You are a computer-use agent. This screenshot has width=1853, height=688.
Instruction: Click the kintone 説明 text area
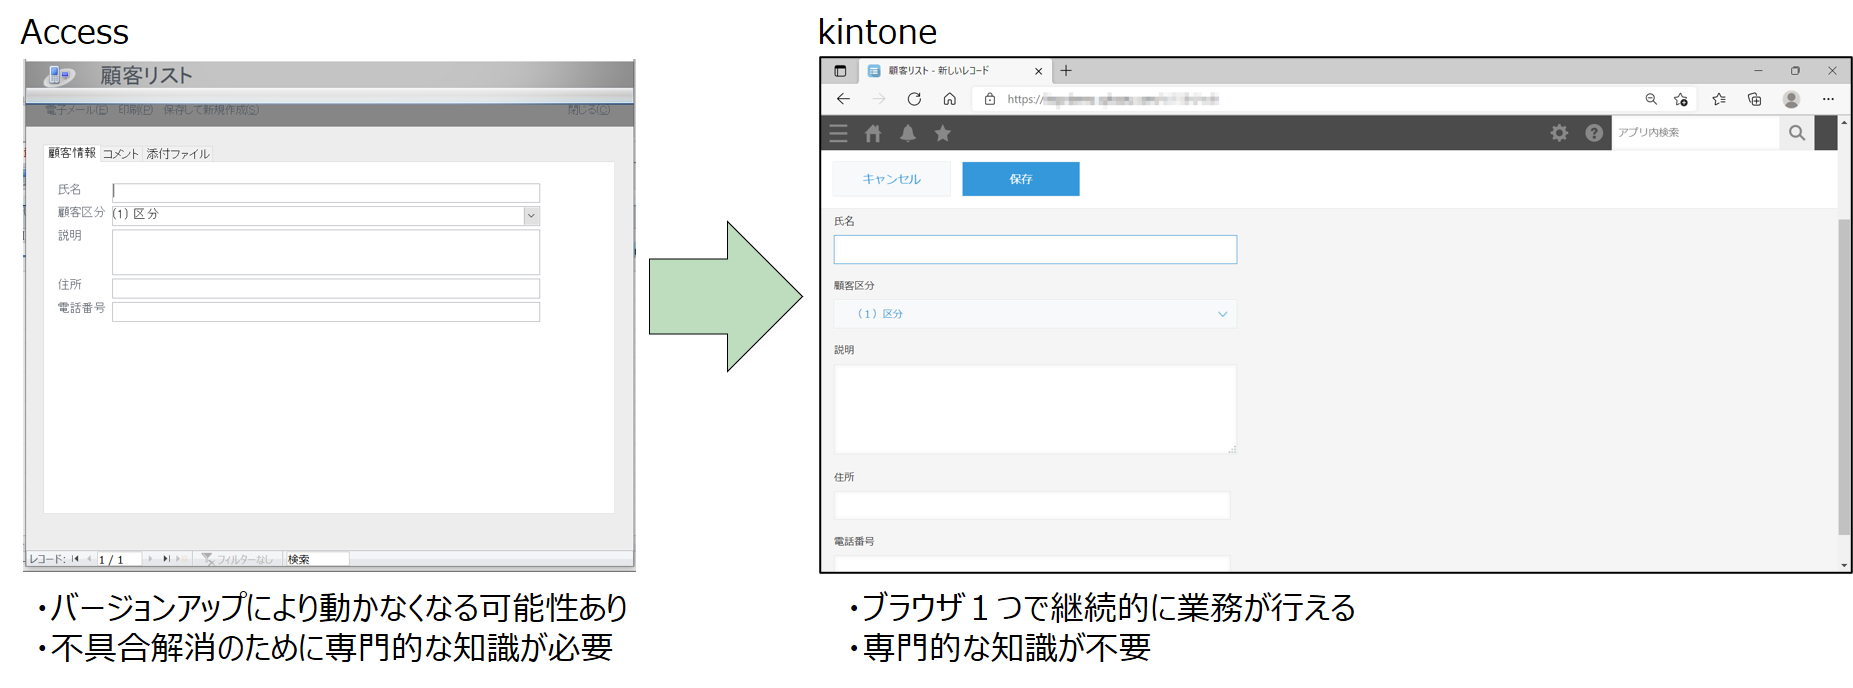pyautogui.click(x=1035, y=409)
